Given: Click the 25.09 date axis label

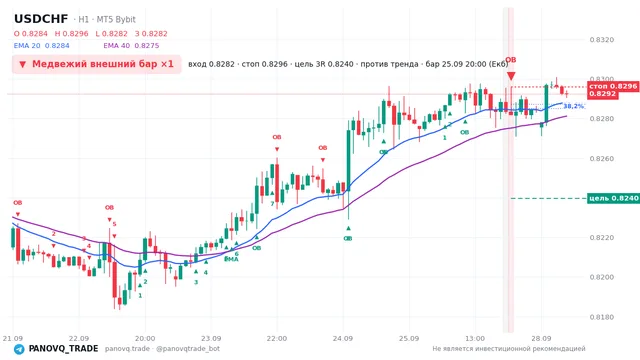Looking at the screenshot, I should tap(409, 338).
